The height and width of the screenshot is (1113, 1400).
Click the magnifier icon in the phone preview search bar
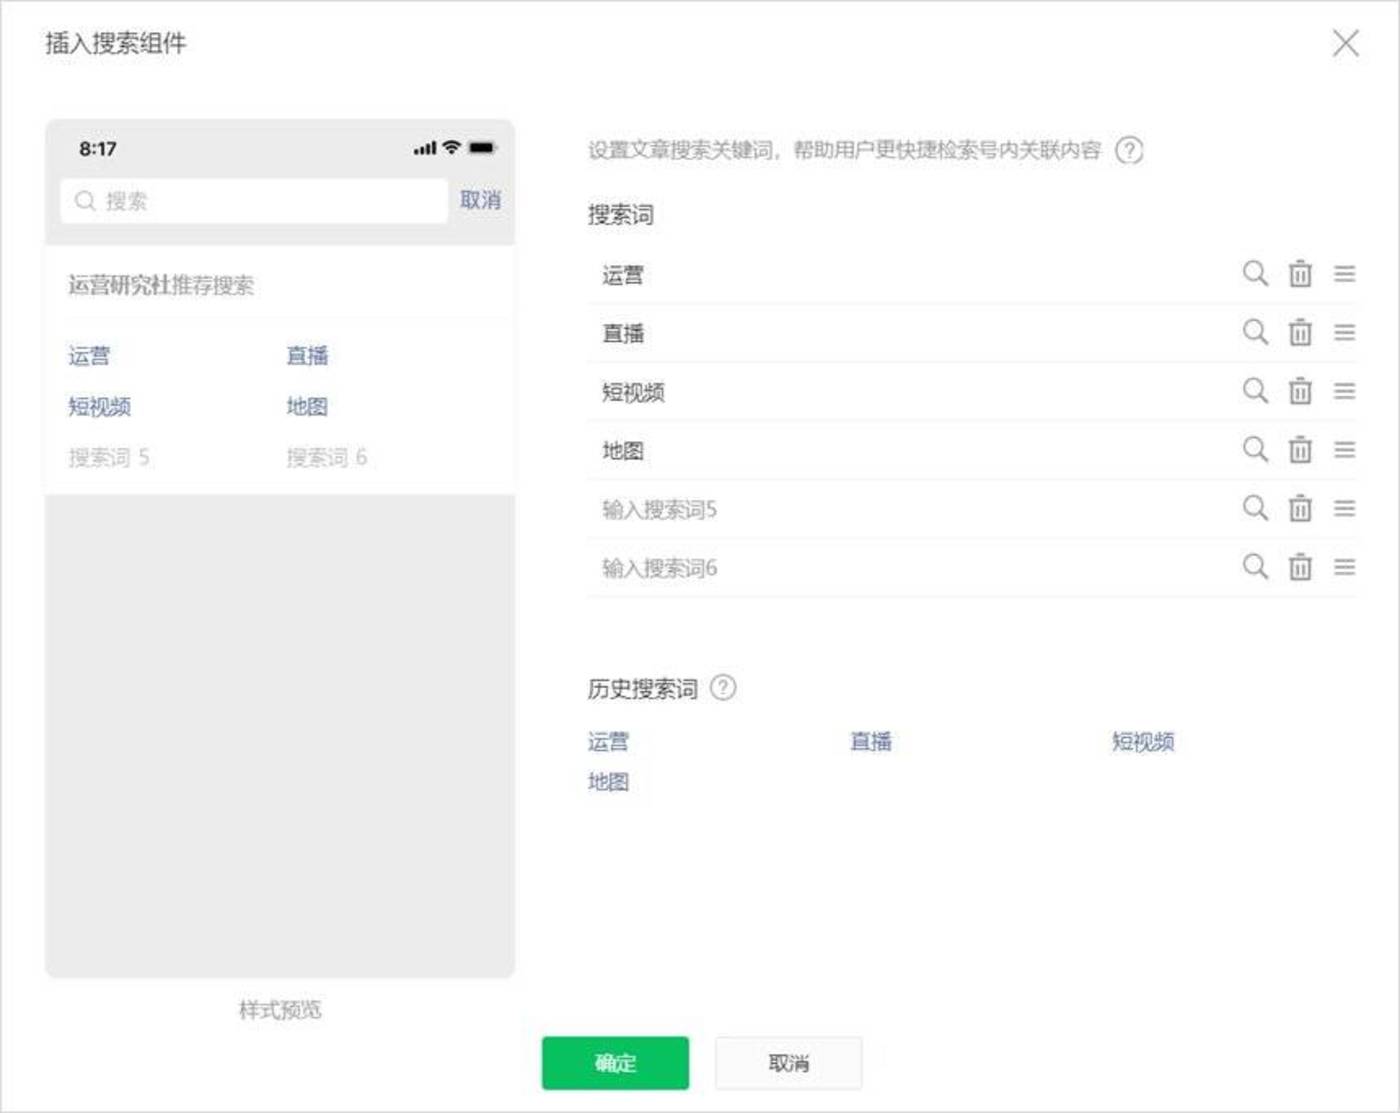point(85,201)
